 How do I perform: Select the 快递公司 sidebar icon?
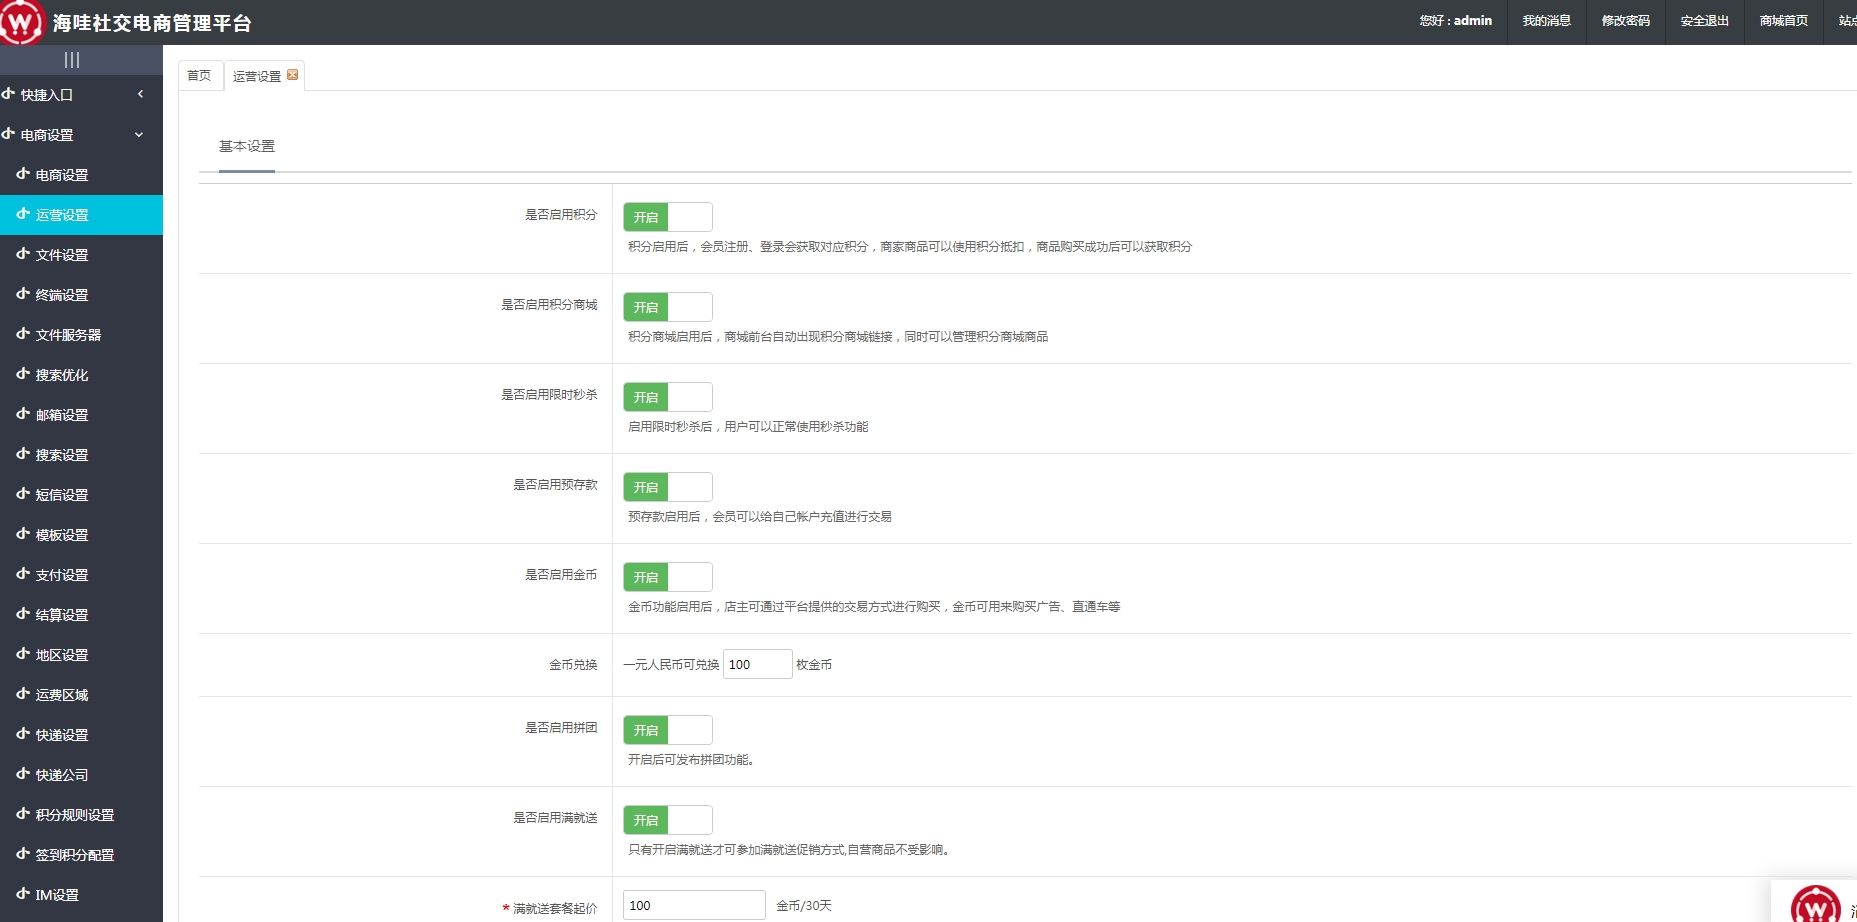pos(21,774)
